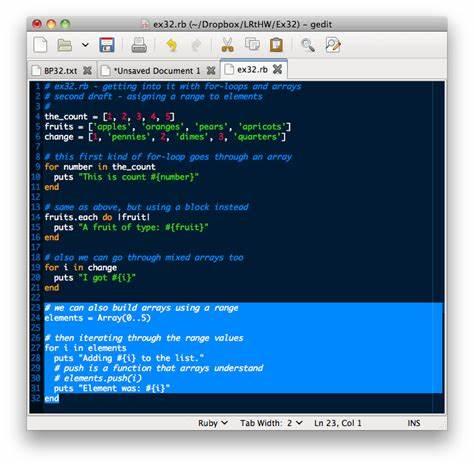The width and height of the screenshot is (474, 467).
Task: Switch to the BP32.txt tab
Action: pos(61,71)
